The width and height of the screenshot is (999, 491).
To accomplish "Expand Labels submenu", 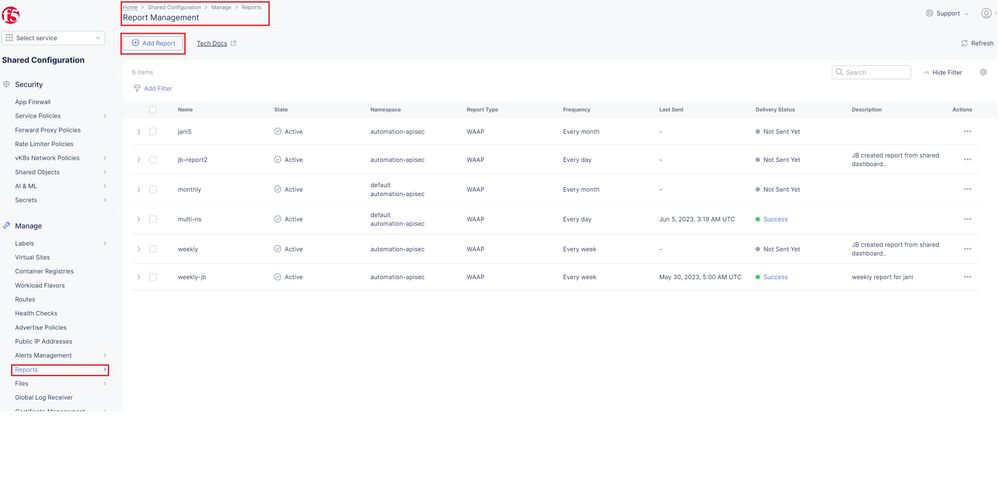I will pyautogui.click(x=60, y=243).
